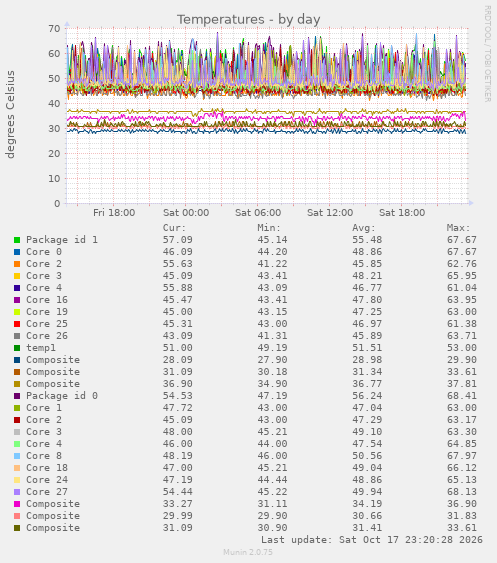497x563 pixels.
Task: Click the min value 49.19
Action: coord(272,348)
